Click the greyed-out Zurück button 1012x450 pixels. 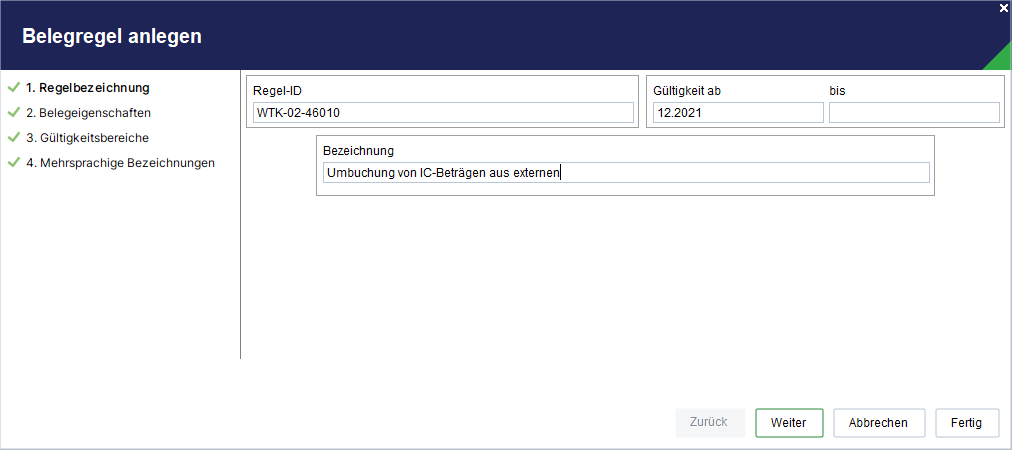[709, 422]
